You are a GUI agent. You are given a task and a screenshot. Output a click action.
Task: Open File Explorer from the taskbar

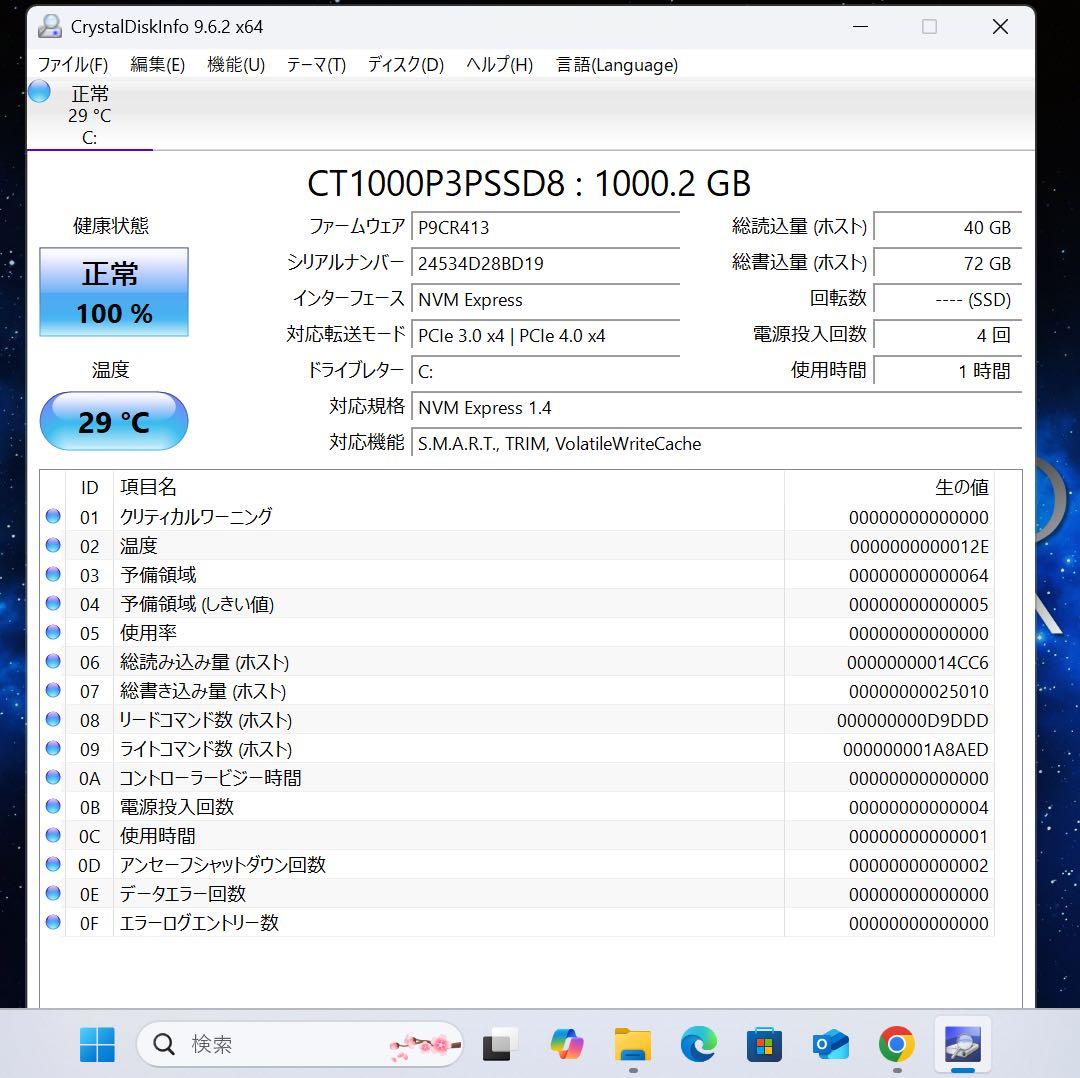pyautogui.click(x=633, y=1044)
